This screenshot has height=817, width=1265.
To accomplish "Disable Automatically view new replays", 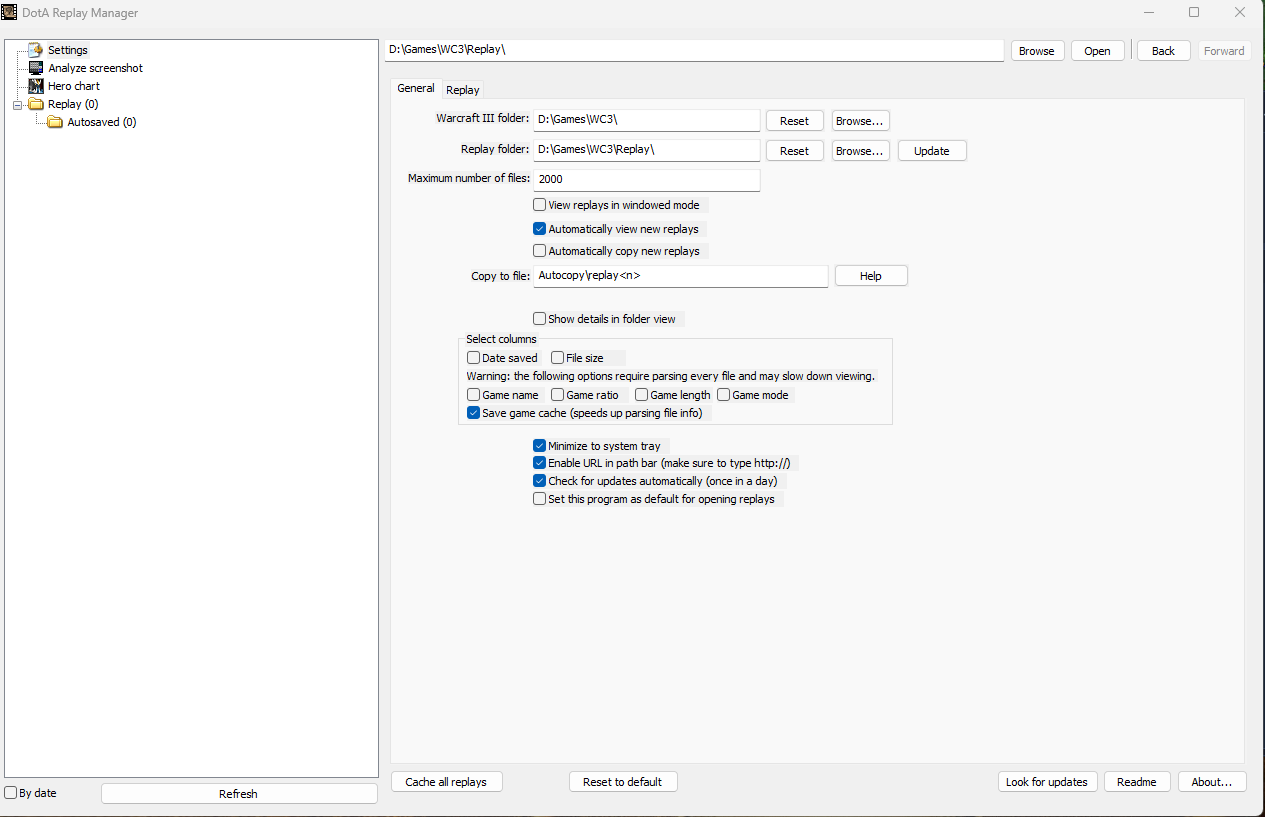I will pos(540,229).
